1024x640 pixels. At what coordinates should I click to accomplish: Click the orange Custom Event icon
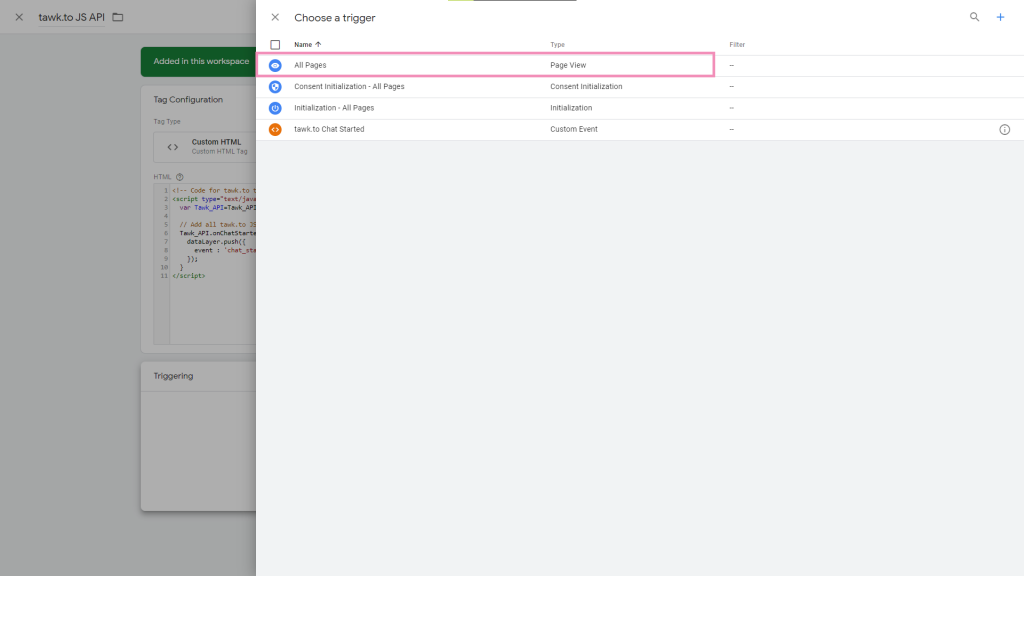(x=275, y=130)
